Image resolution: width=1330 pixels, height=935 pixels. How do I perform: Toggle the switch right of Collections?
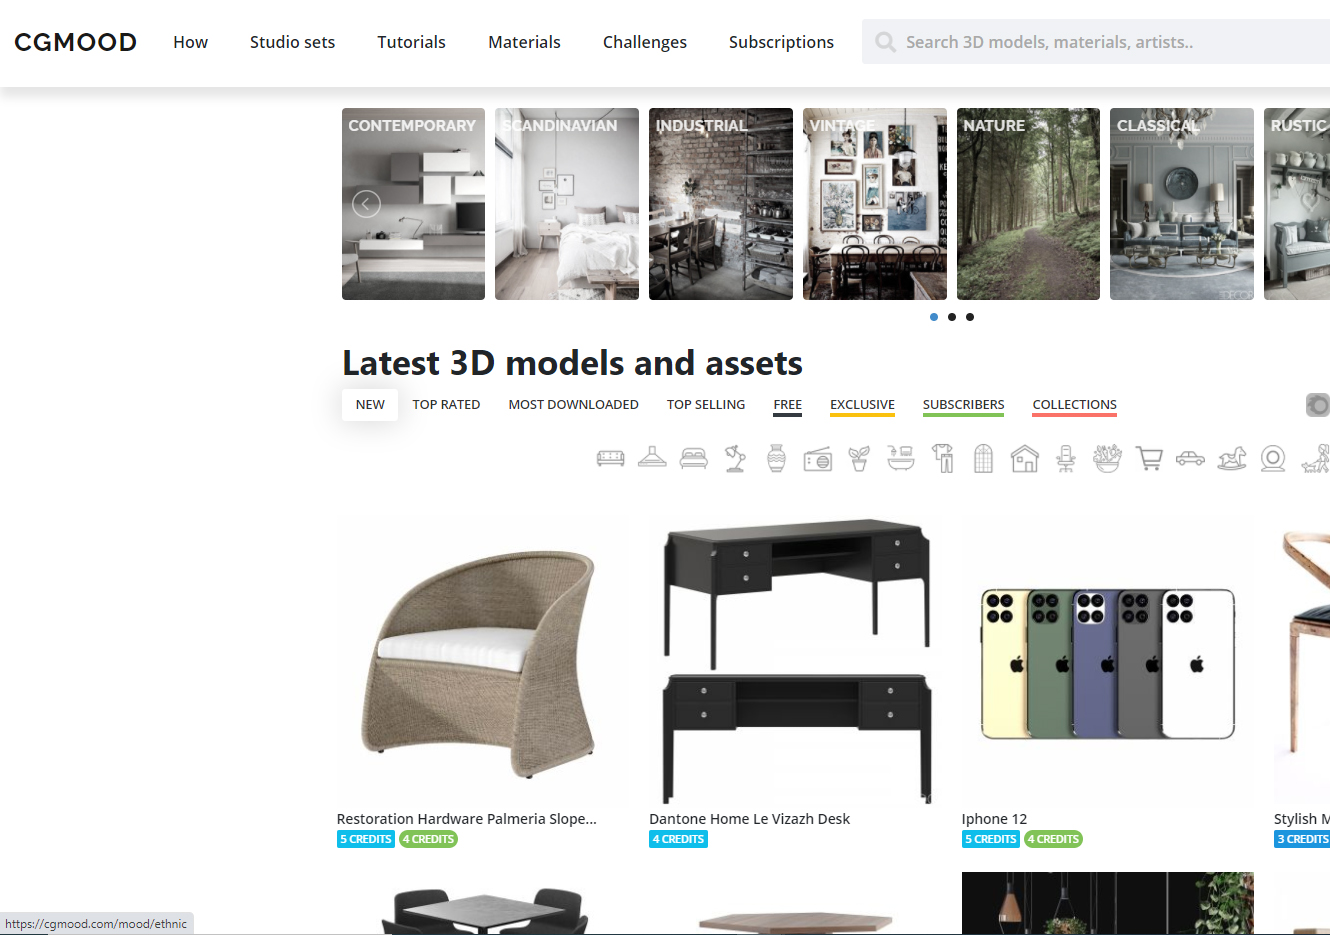1318,405
